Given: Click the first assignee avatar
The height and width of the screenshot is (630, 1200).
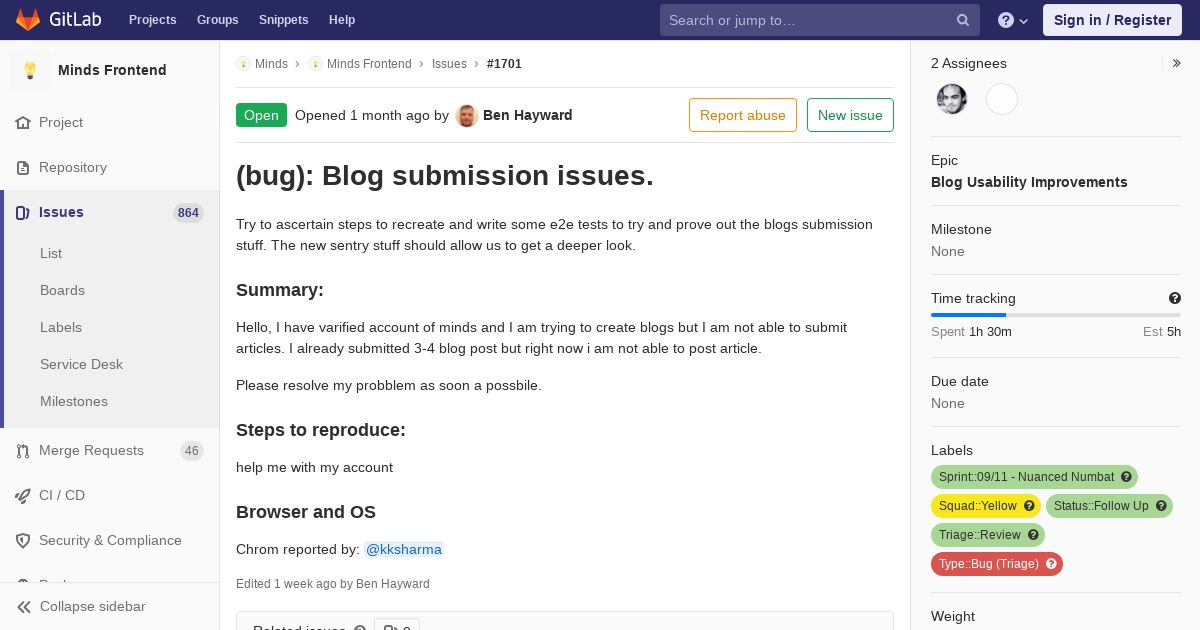Looking at the screenshot, I should point(952,99).
